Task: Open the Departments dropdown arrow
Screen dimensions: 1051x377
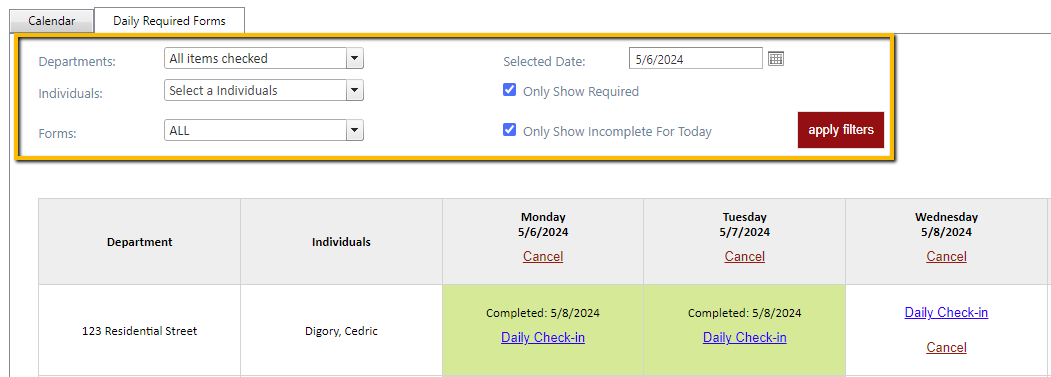Action: [x=355, y=58]
